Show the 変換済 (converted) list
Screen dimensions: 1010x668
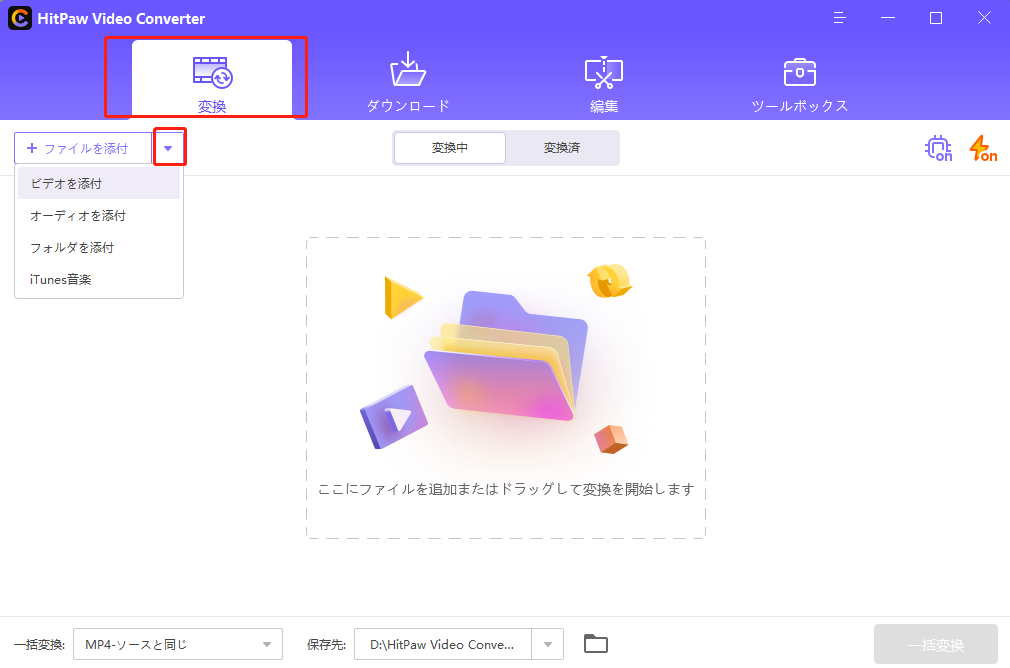pyautogui.click(x=562, y=148)
